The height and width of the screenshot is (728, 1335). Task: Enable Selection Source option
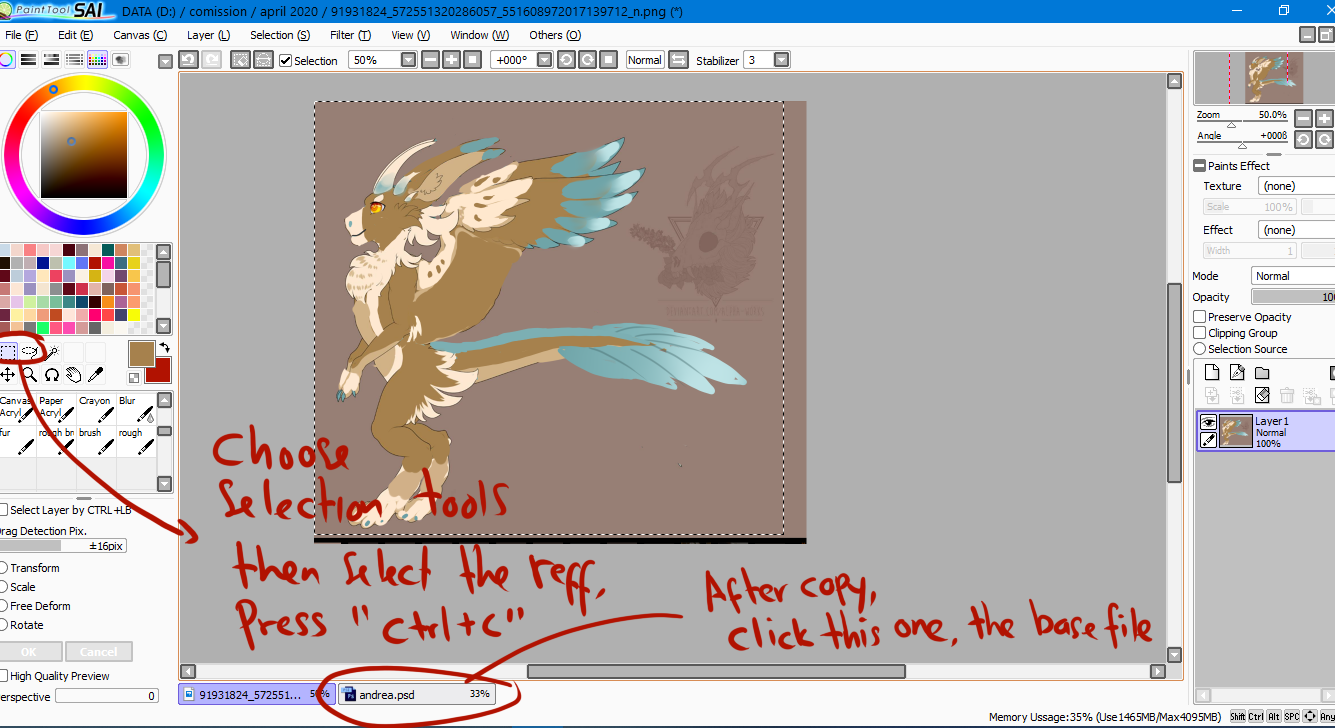point(1200,349)
